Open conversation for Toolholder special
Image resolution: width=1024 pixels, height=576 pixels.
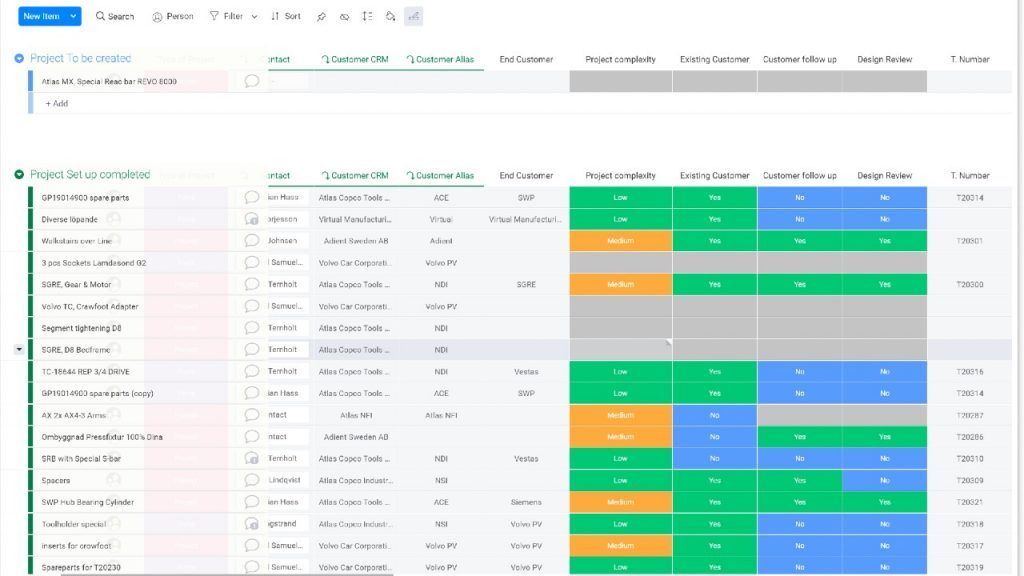[x=251, y=524]
